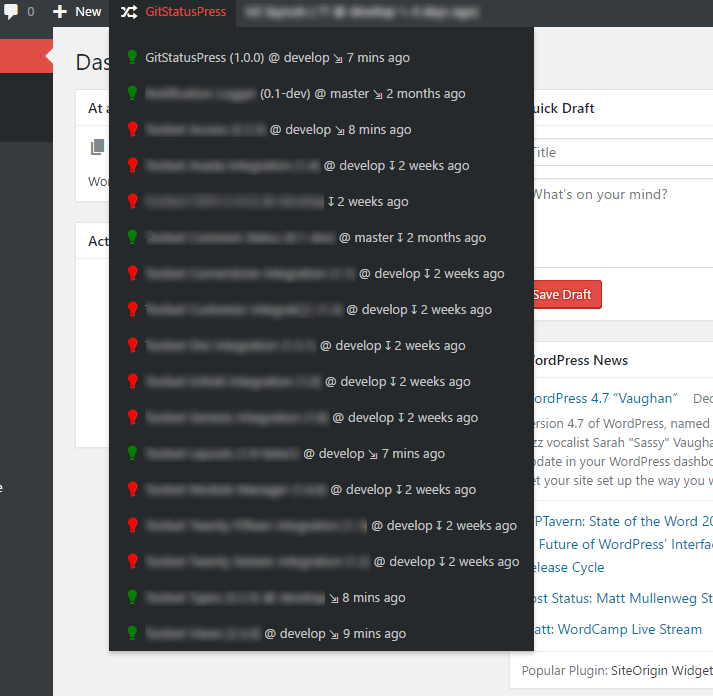
Task: Click the blurred status item in admin bar
Action: click(x=361, y=12)
